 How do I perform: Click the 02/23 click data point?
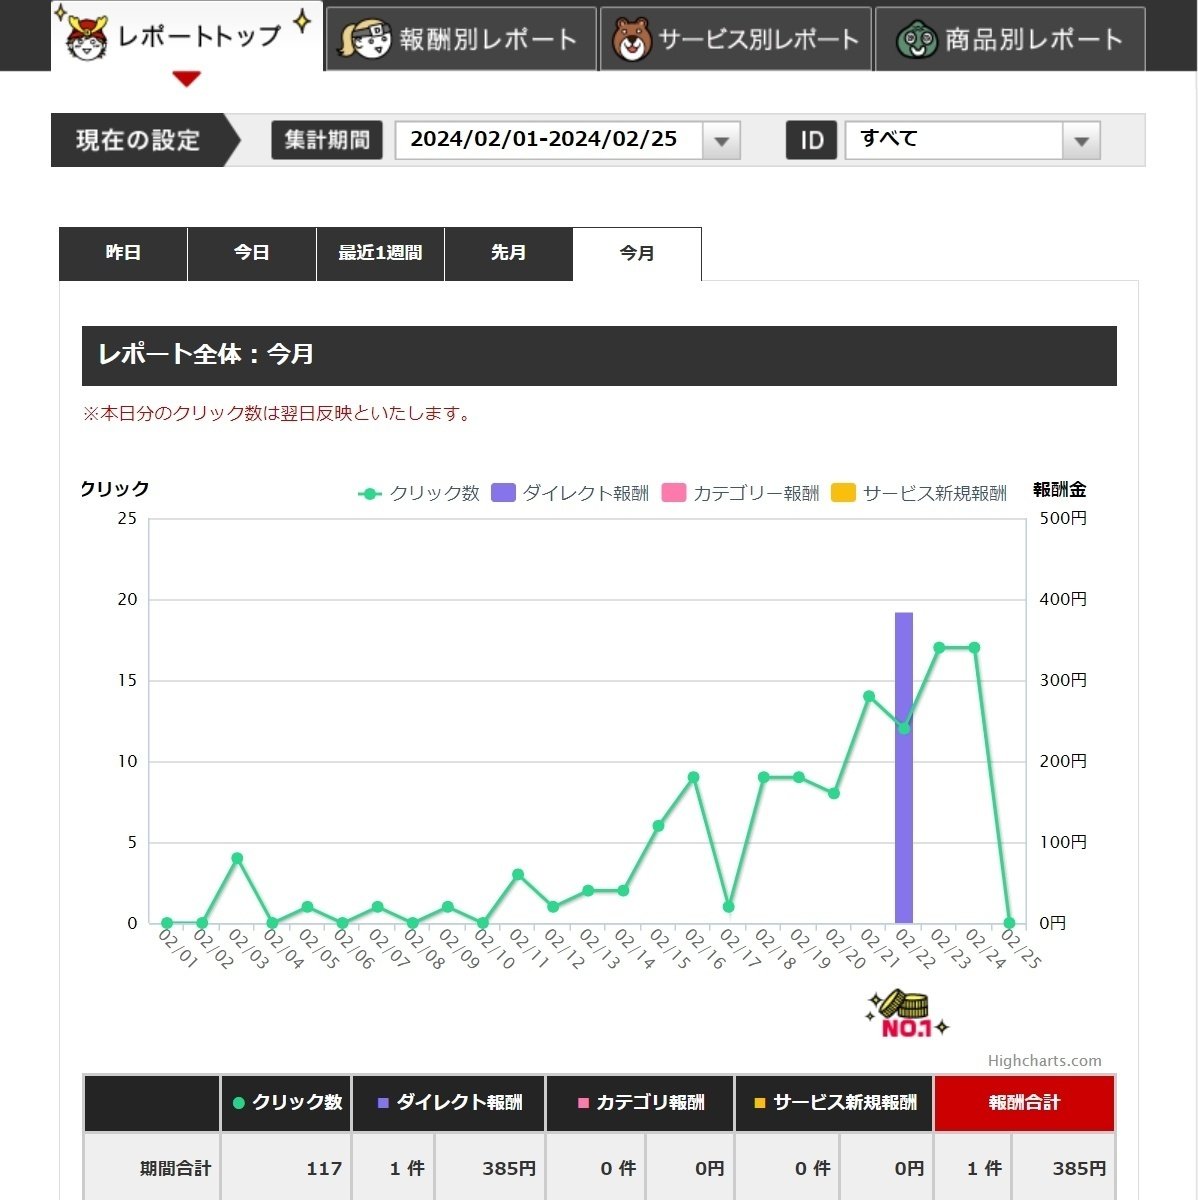[x=939, y=648]
